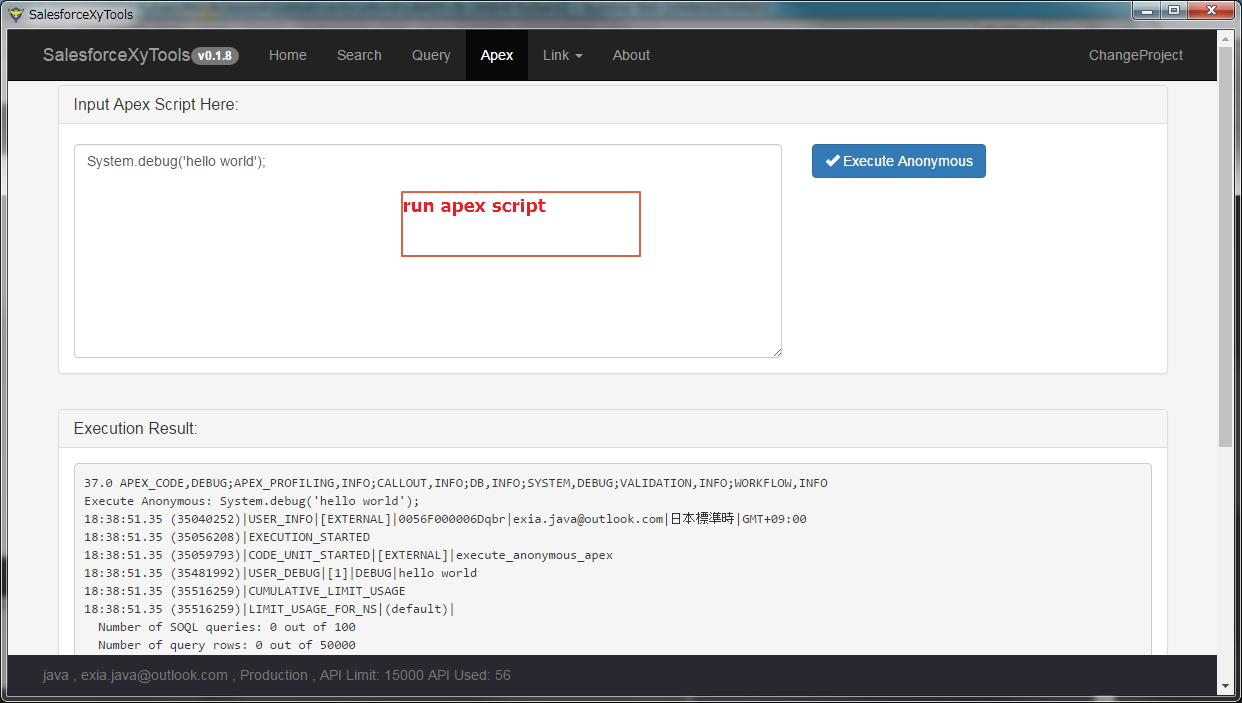Click 'Number of SOQL queries: 0 out of 100'
Viewport: 1242px width, 703px height.
(x=227, y=627)
